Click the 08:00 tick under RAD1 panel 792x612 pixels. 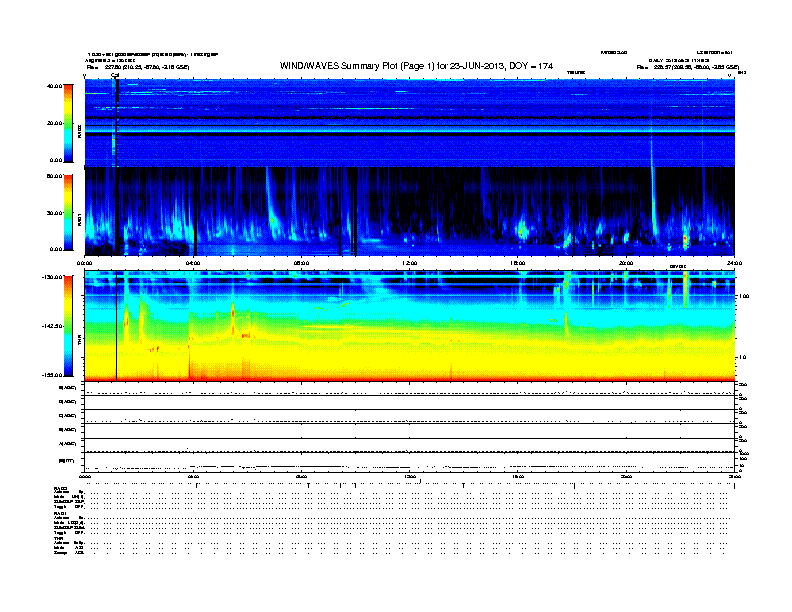[x=301, y=263]
